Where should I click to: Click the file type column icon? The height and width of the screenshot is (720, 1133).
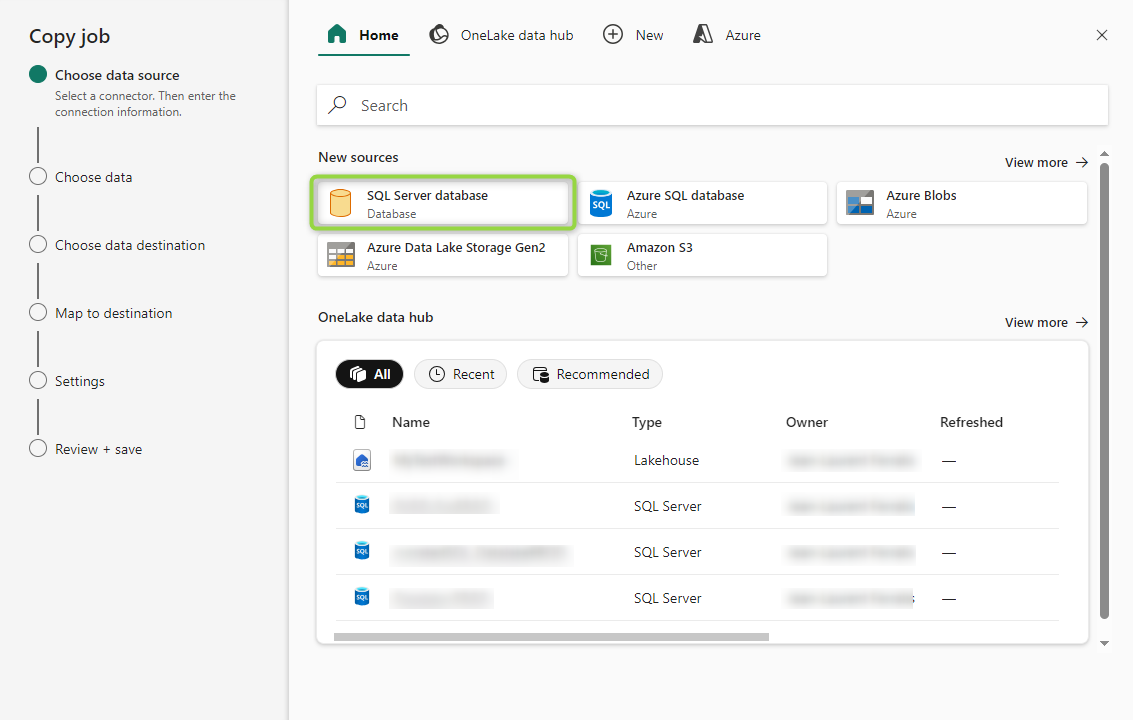point(360,422)
